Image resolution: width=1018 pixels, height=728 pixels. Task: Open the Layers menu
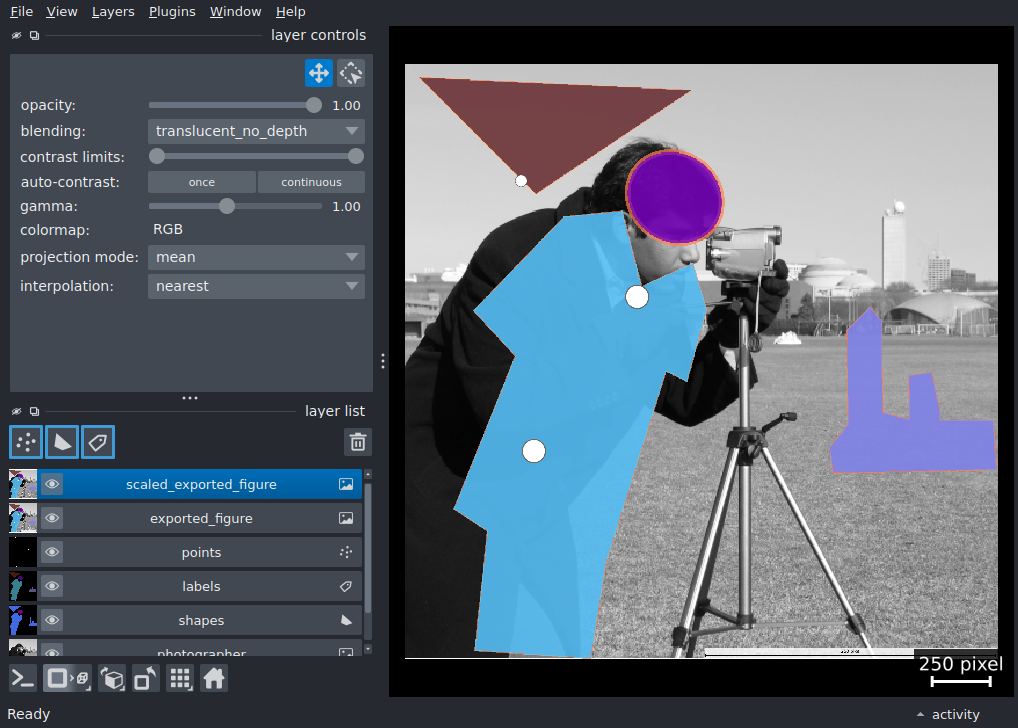click(113, 12)
